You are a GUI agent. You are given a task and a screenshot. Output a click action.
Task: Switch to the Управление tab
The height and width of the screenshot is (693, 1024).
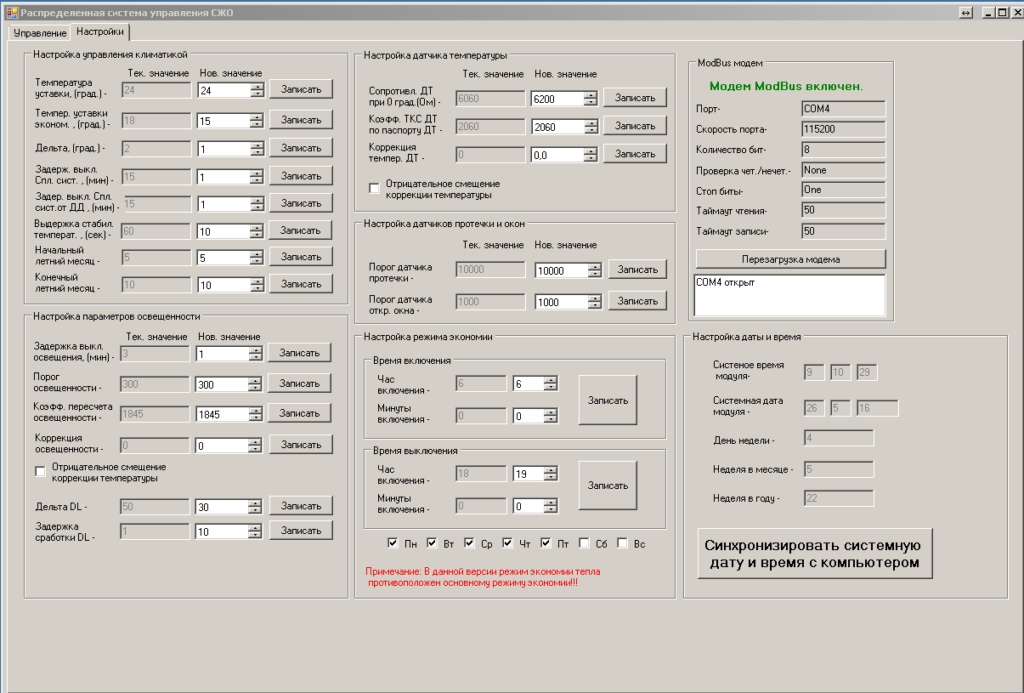40,33
